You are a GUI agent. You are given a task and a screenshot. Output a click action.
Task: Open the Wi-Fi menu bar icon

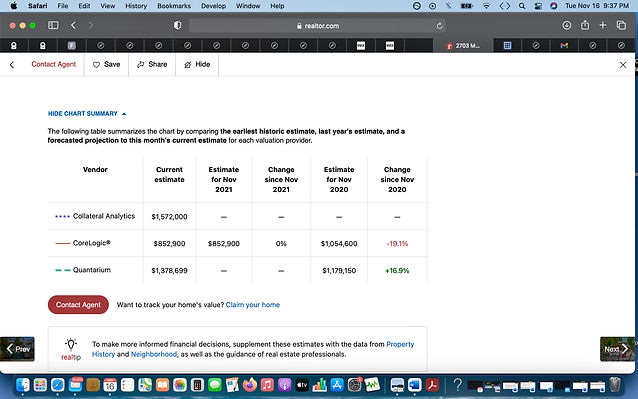point(486,6)
